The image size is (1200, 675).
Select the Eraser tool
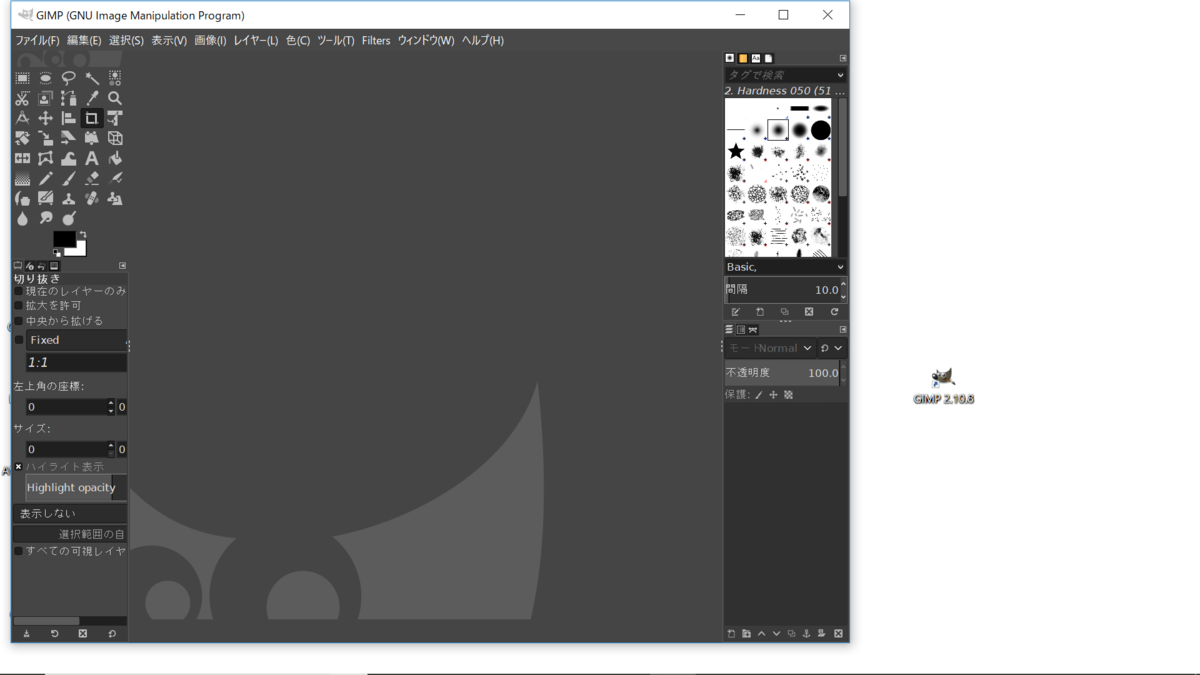92,179
